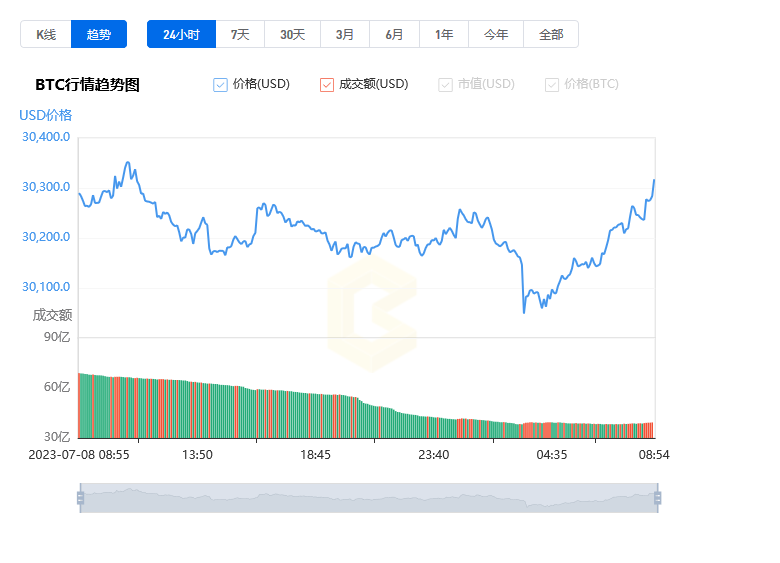Enable the 价格(BTC) series checkbox
Image resolution: width=780 pixels, height=563 pixels.
tap(552, 85)
